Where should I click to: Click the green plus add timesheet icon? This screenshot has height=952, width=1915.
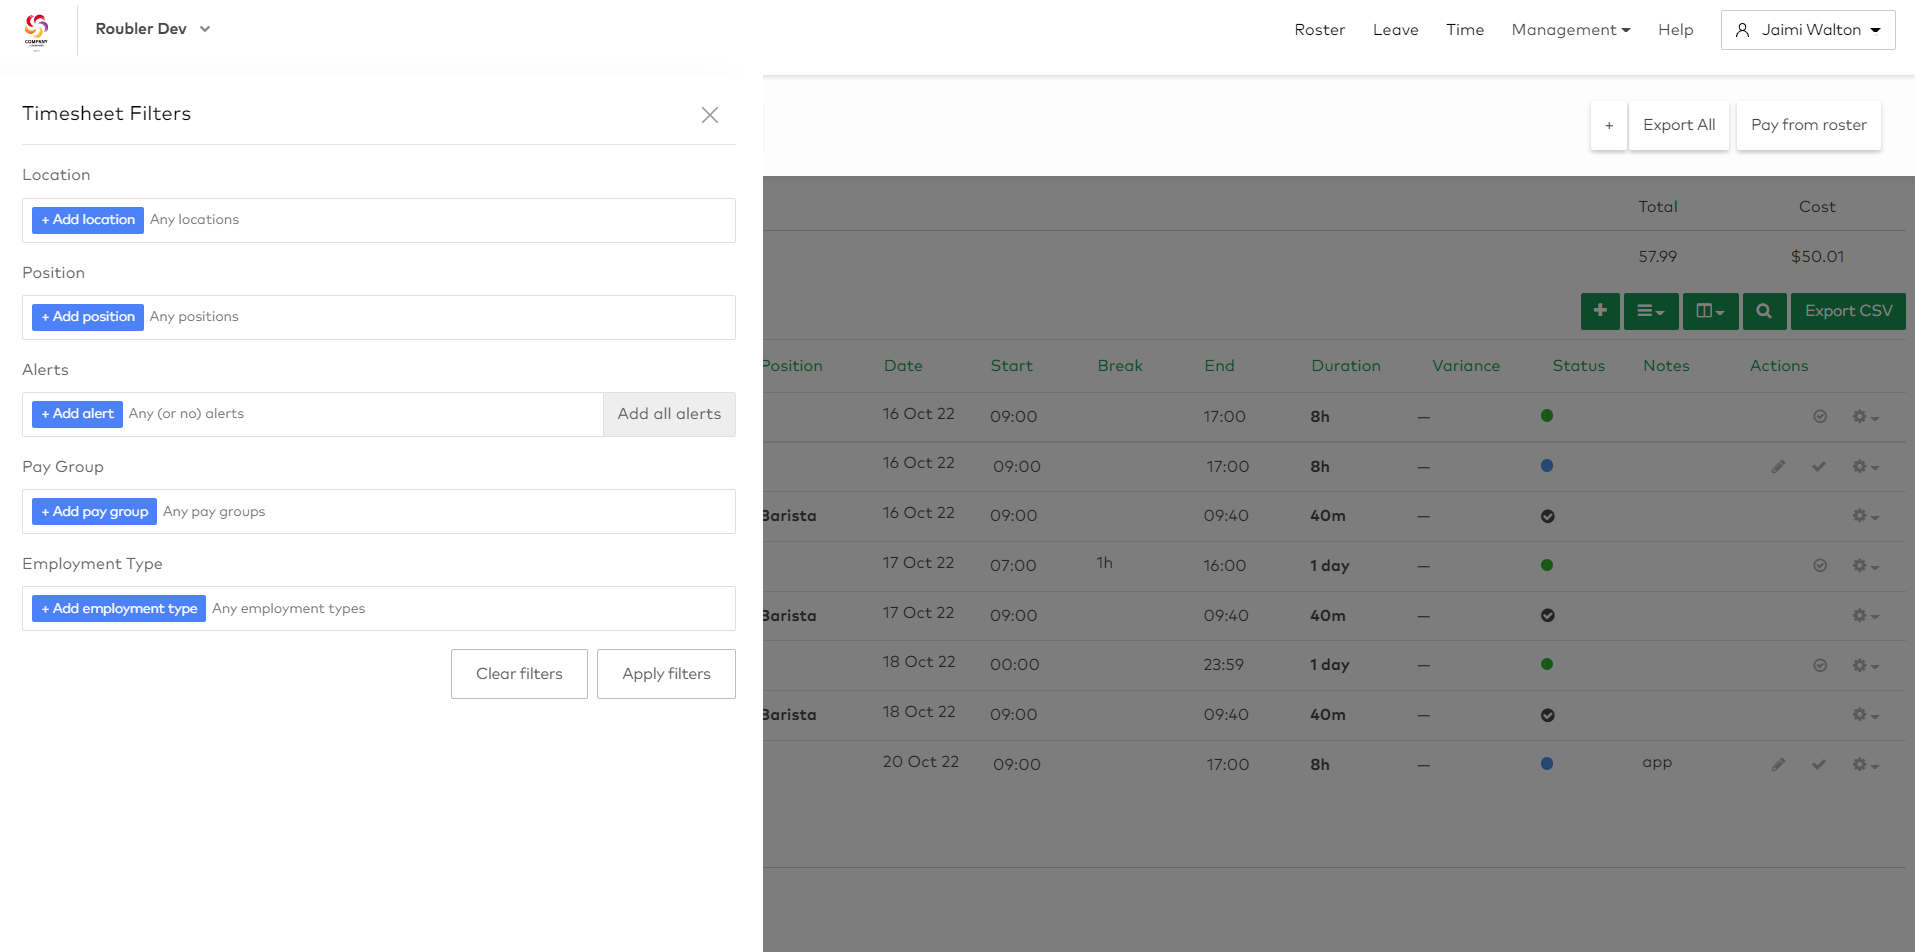tap(1600, 311)
